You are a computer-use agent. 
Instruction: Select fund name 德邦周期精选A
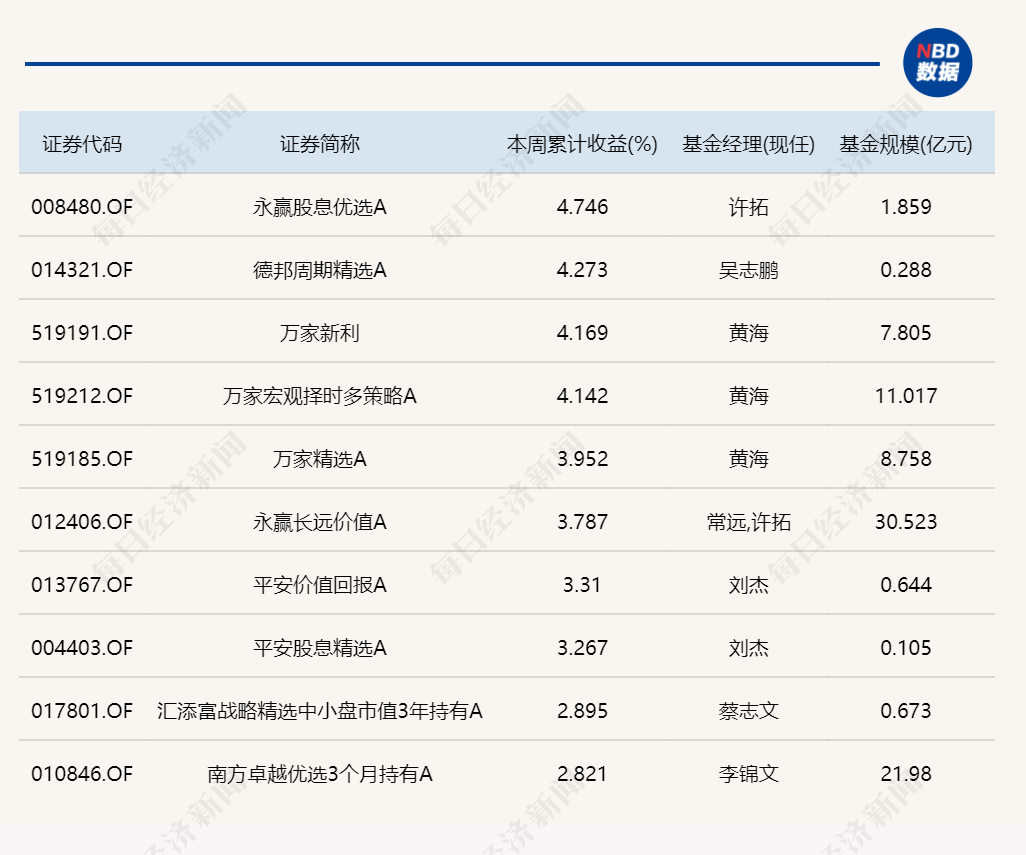tap(319, 270)
